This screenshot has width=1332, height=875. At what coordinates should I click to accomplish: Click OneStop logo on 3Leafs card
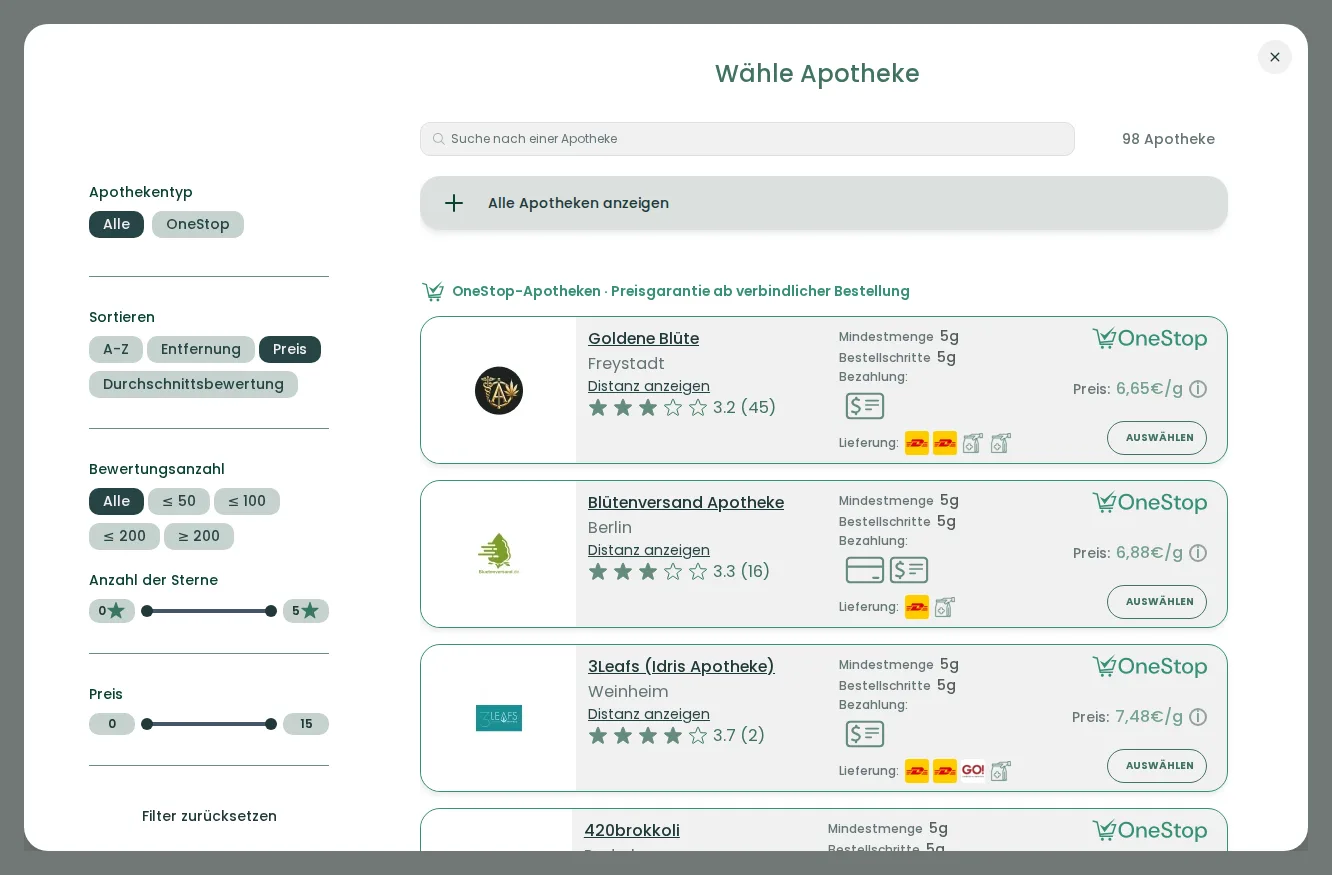(x=1149, y=667)
